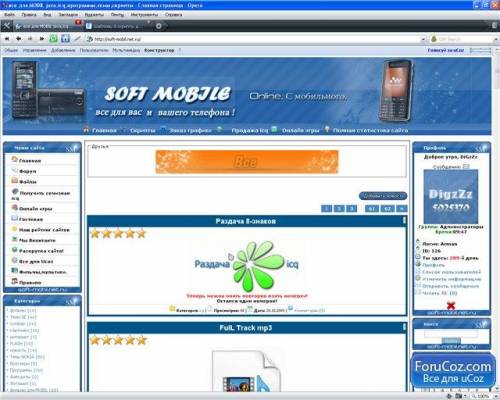Screen dimensions: 500x400
Task: Open the Конструктор admin bar item
Action: tap(159, 50)
